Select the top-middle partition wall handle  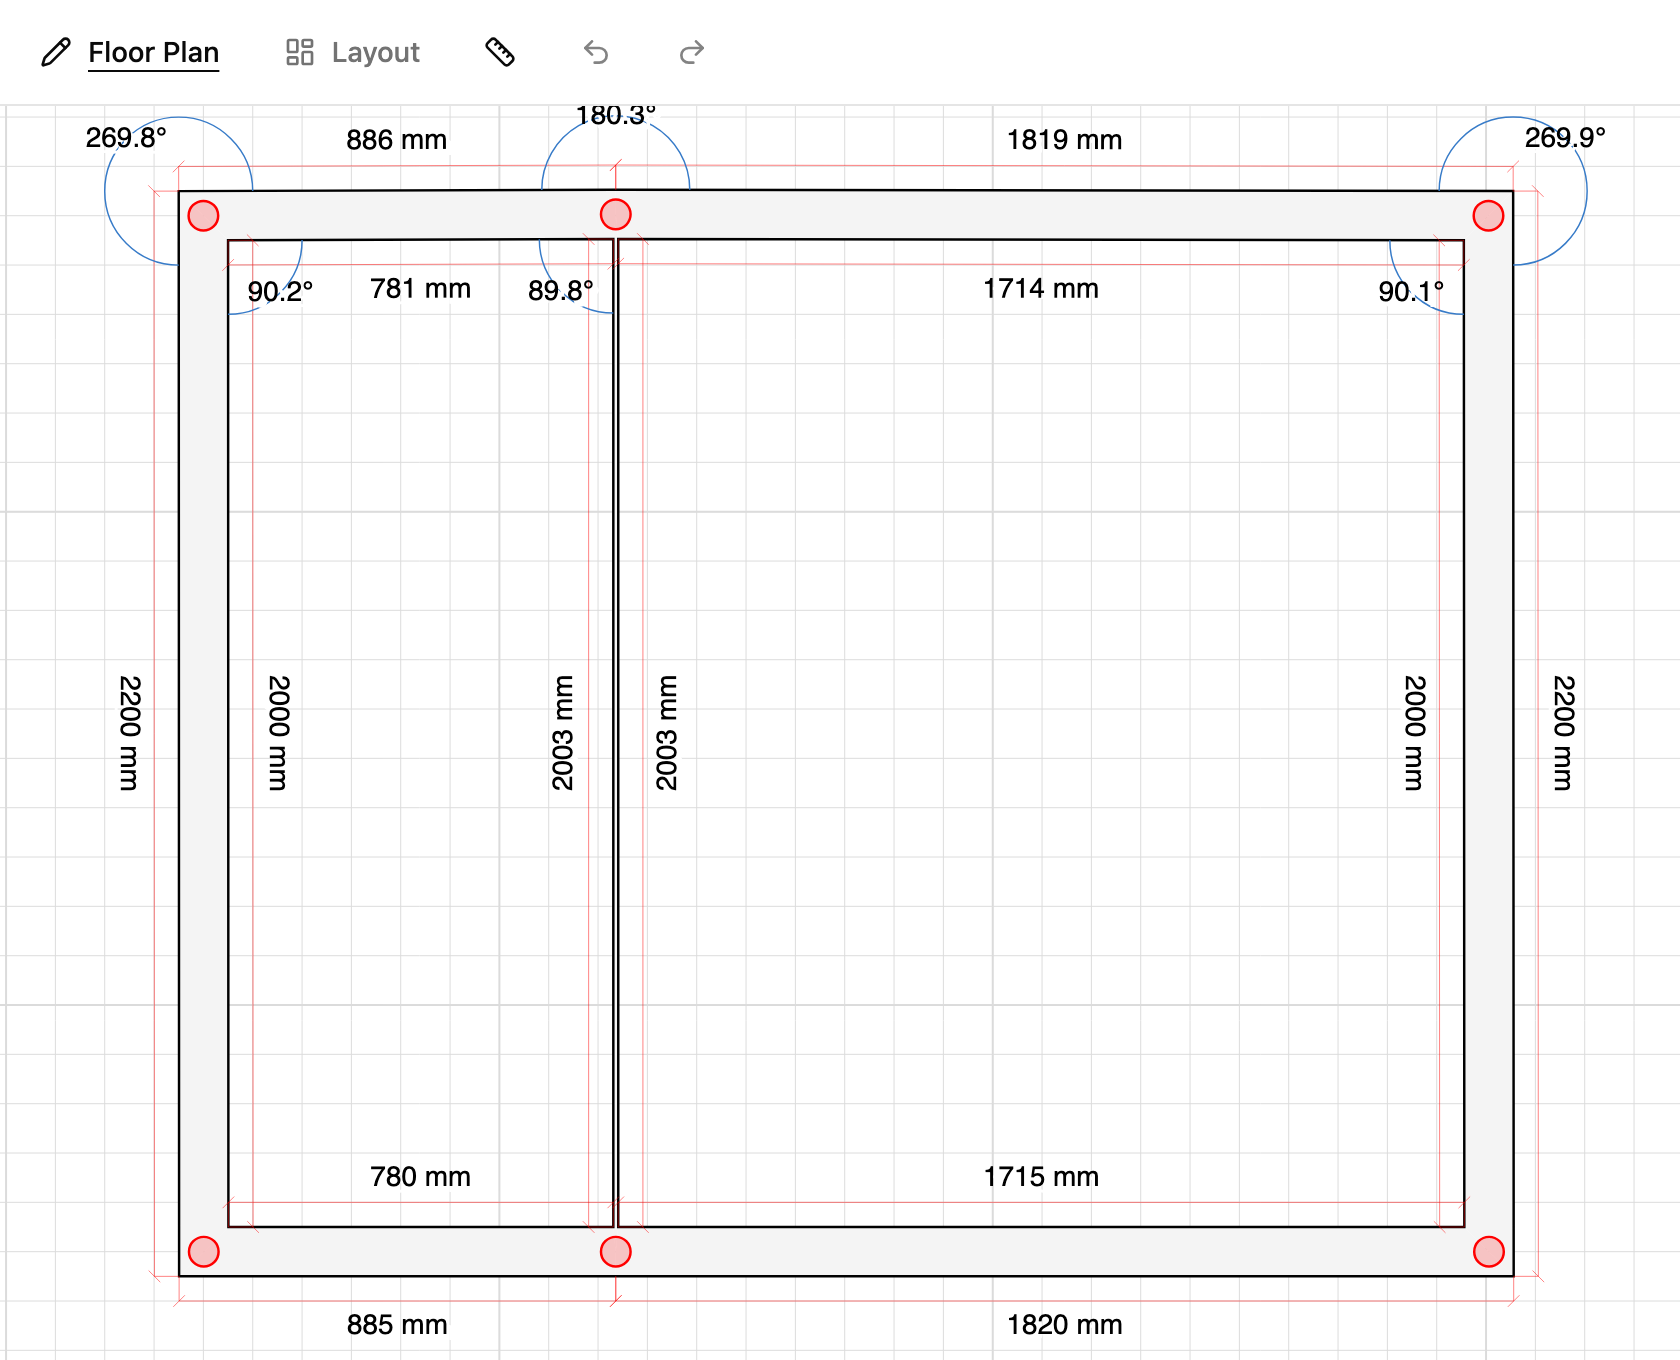[x=616, y=214]
